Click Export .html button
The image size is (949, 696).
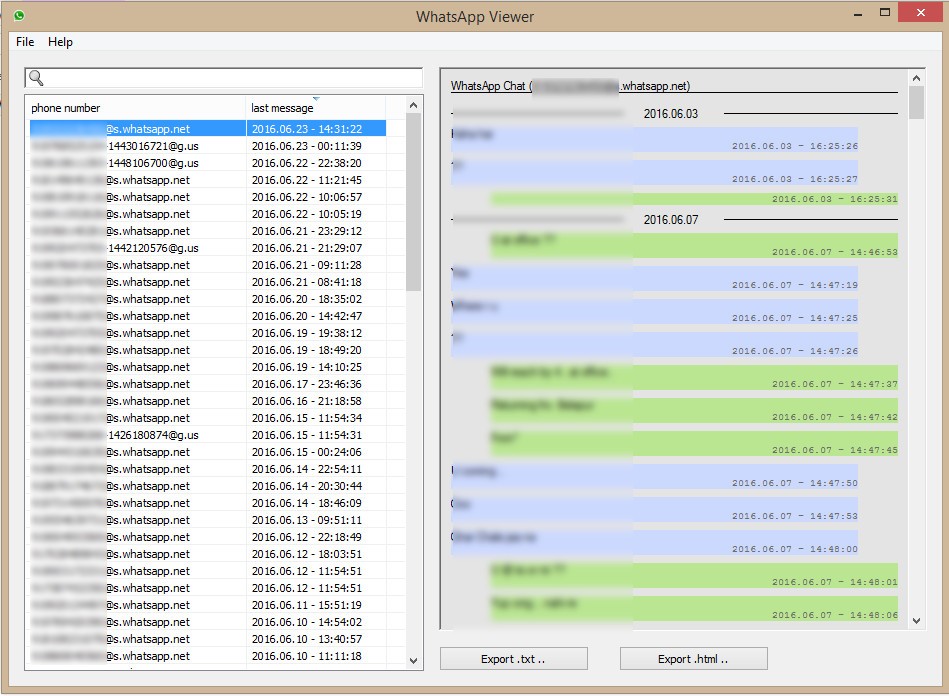coord(693,658)
